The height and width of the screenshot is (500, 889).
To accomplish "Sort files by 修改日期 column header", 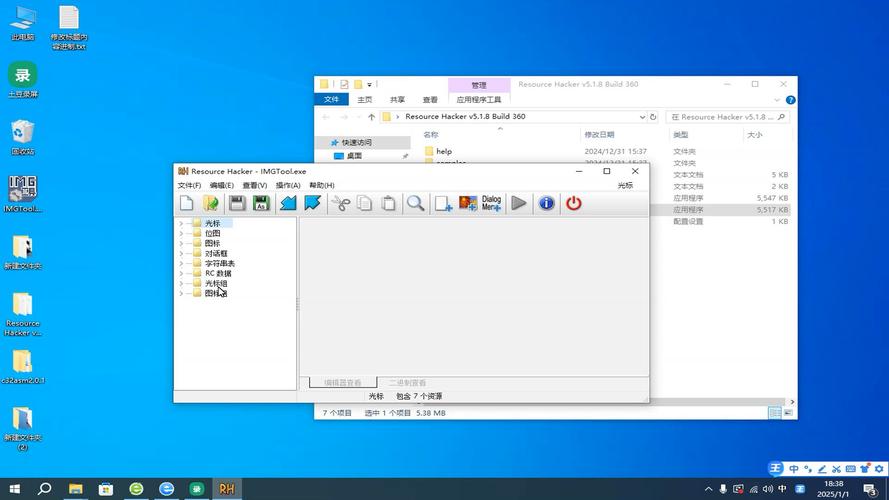I will pyautogui.click(x=599, y=134).
